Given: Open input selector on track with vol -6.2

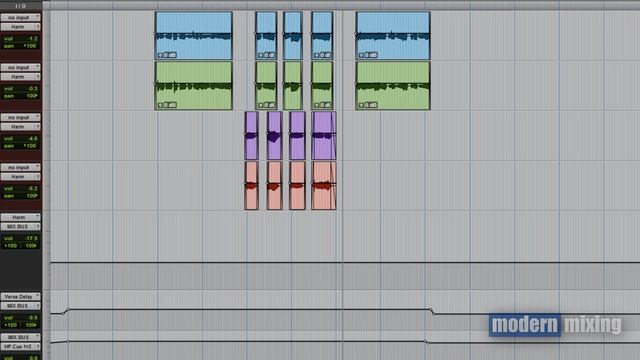Looking at the screenshot, I should [20, 167].
